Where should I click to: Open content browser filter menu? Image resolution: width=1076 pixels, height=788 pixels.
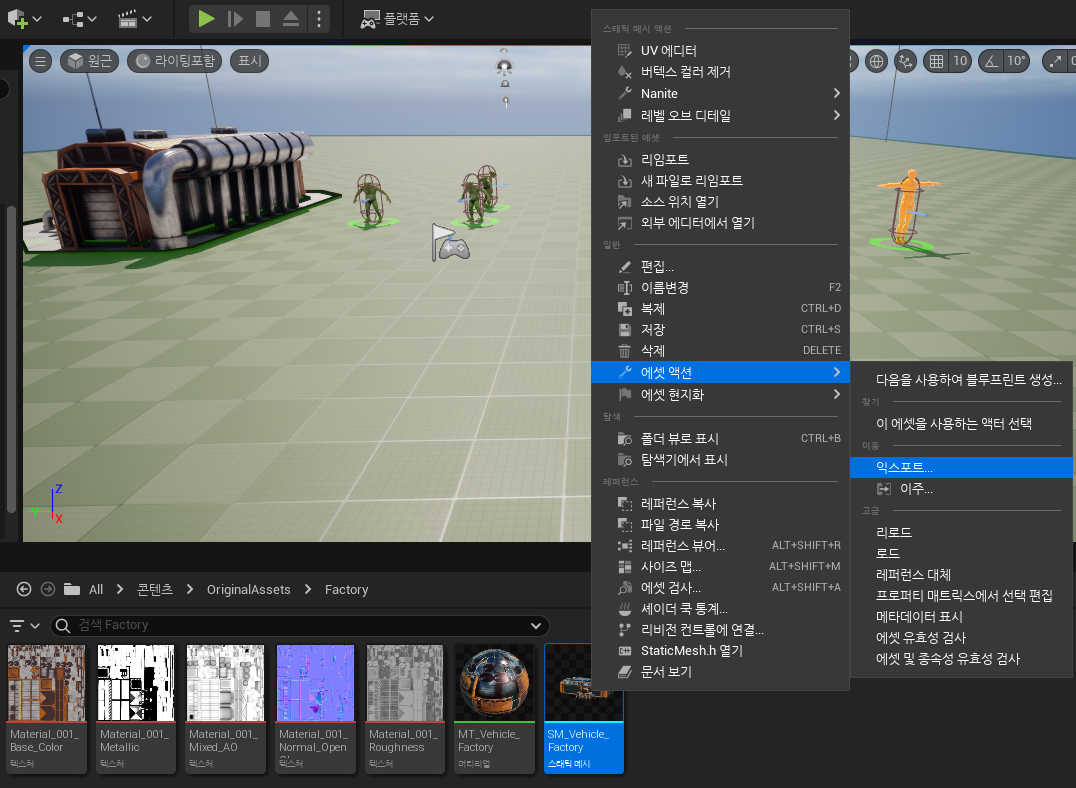[x=24, y=626]
